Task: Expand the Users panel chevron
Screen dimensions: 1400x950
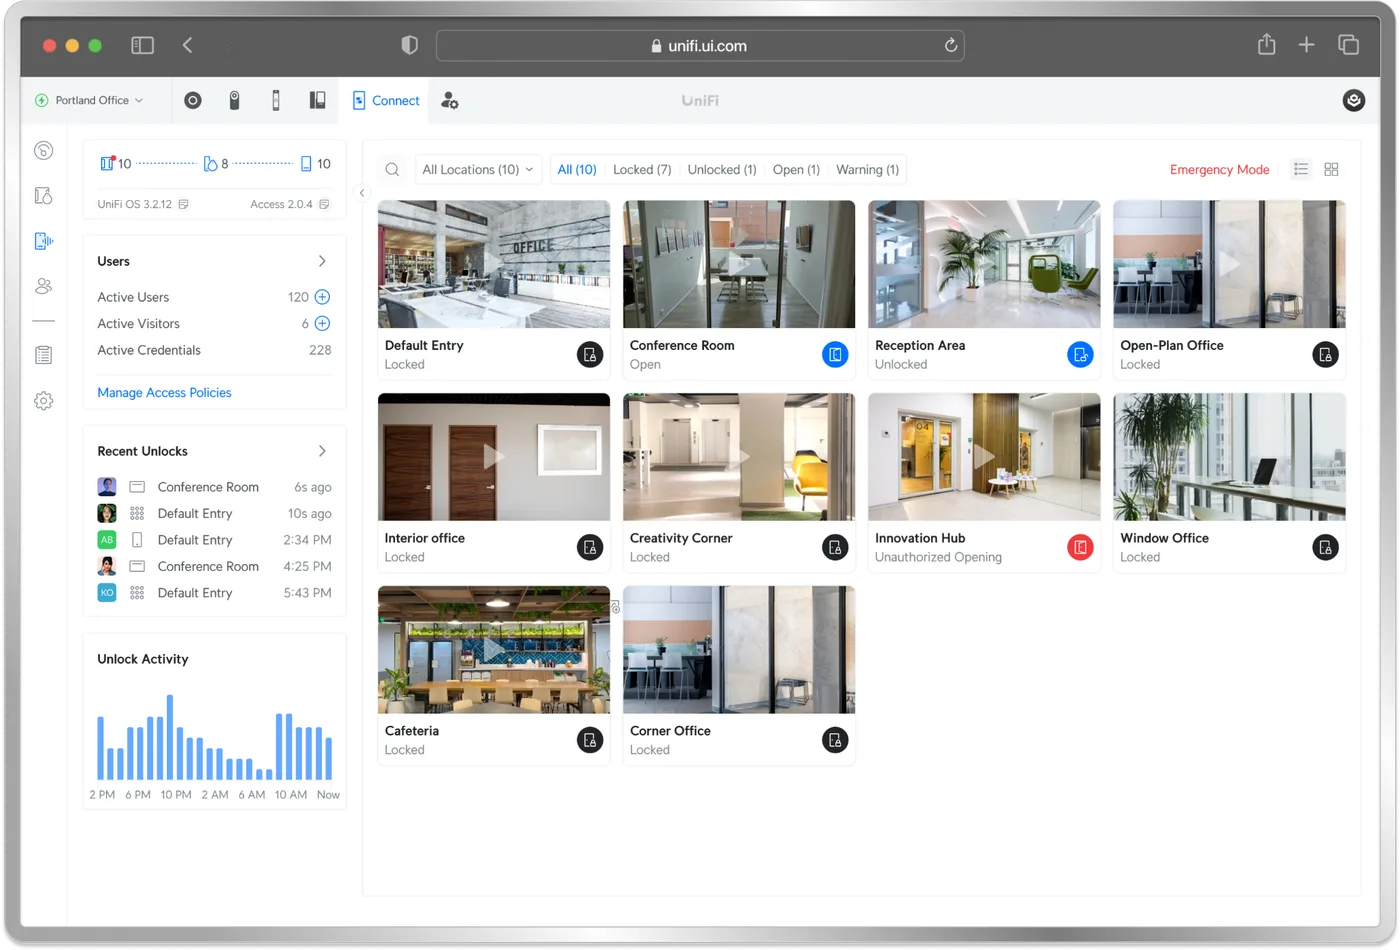Action: pyautogui.click(x=322, y=261)
